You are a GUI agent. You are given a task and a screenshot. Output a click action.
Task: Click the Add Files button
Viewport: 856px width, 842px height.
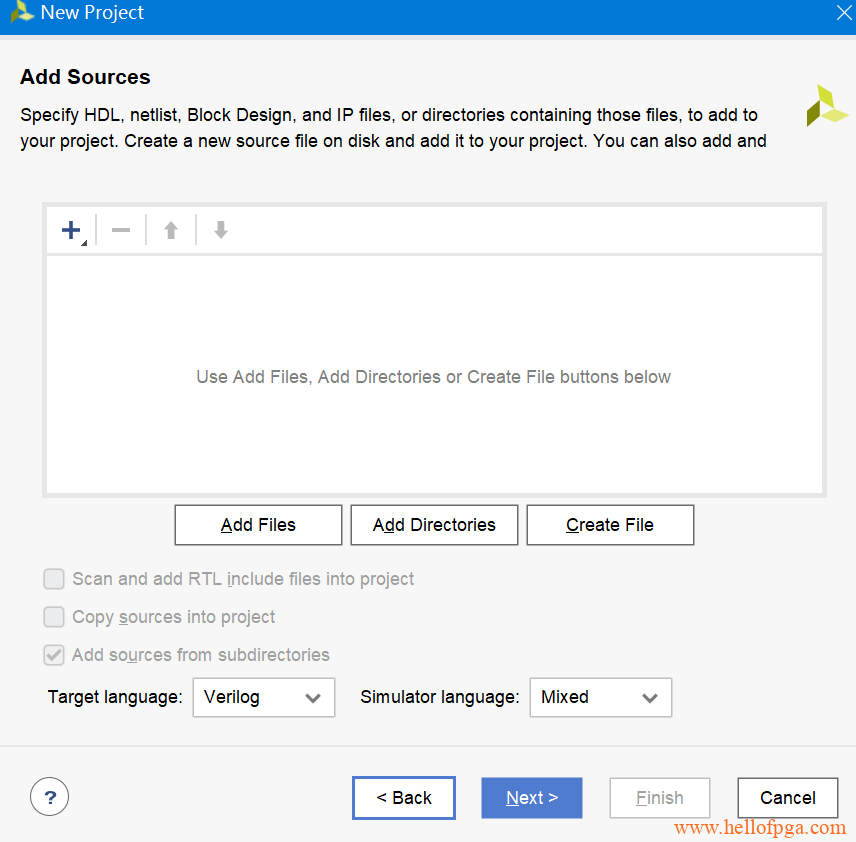coord(258,525)
